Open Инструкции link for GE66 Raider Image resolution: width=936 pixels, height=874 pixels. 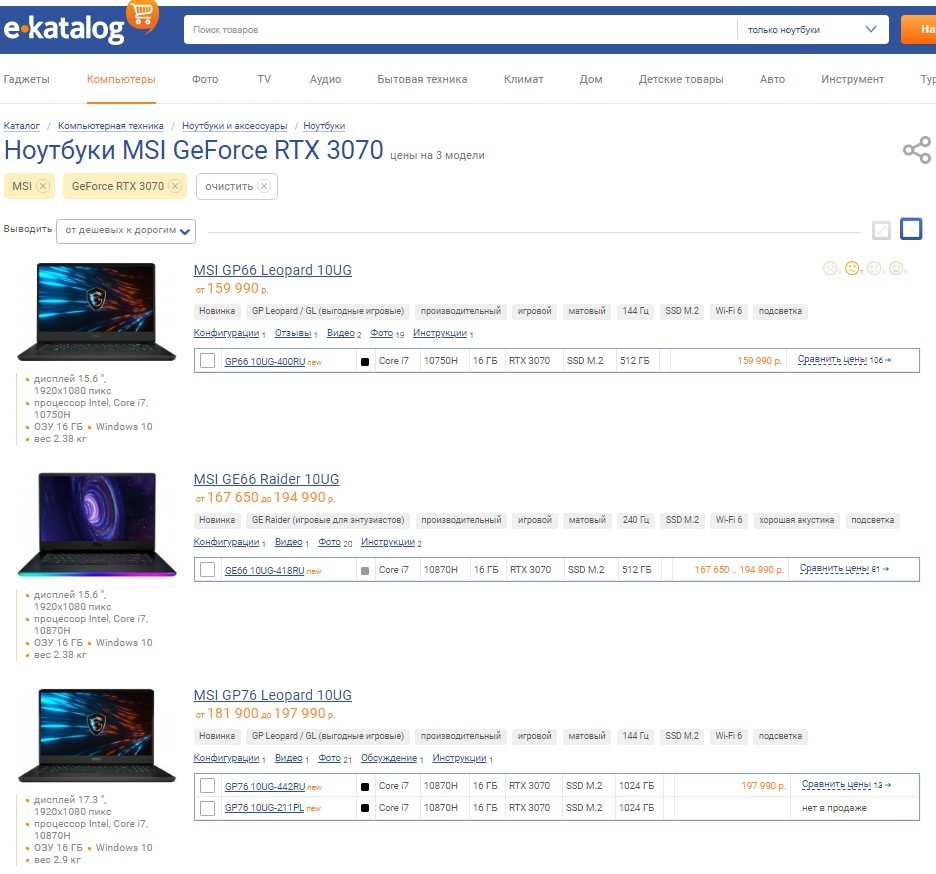[388, 542]
